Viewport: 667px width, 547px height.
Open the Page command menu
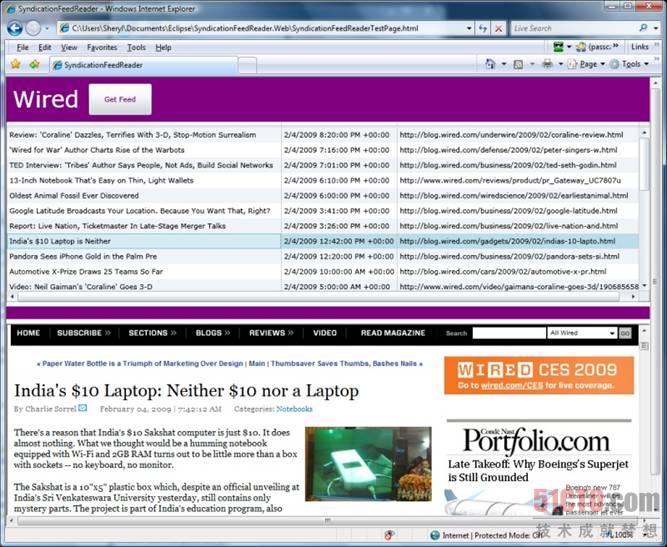pos(587,64)
